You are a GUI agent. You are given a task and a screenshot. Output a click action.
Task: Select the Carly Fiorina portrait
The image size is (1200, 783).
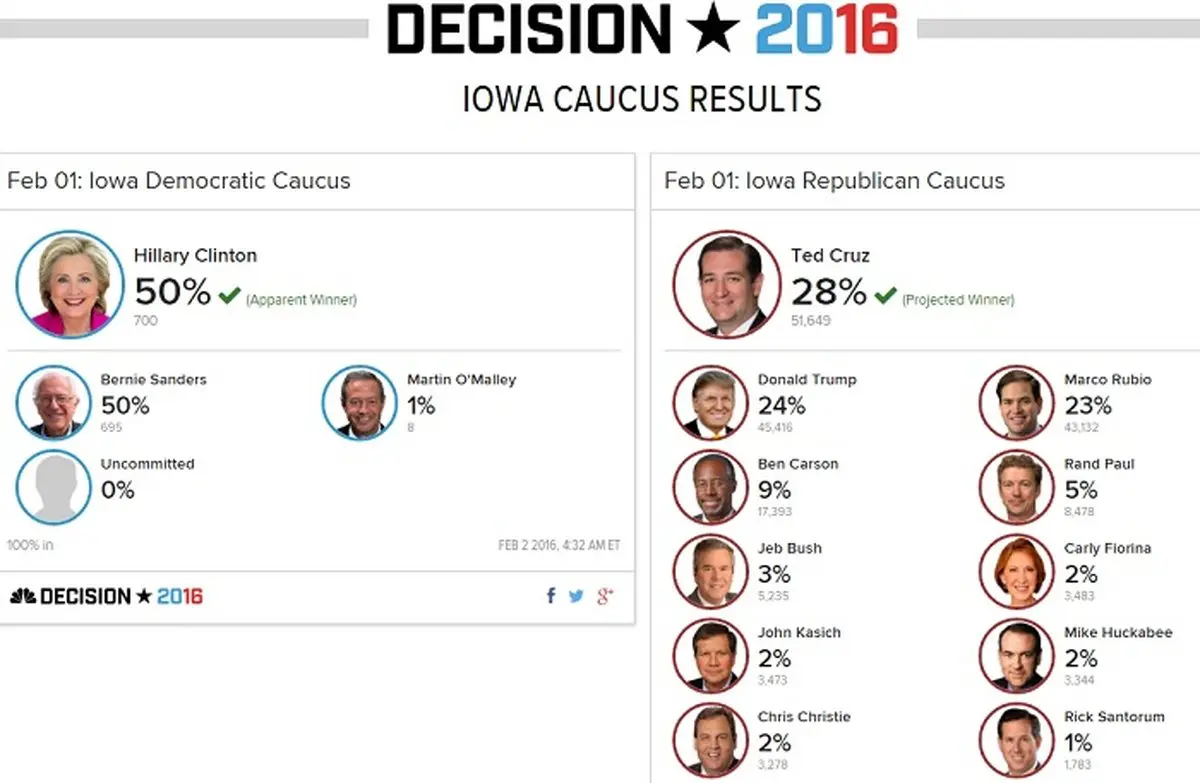(x=1017, y=572)
